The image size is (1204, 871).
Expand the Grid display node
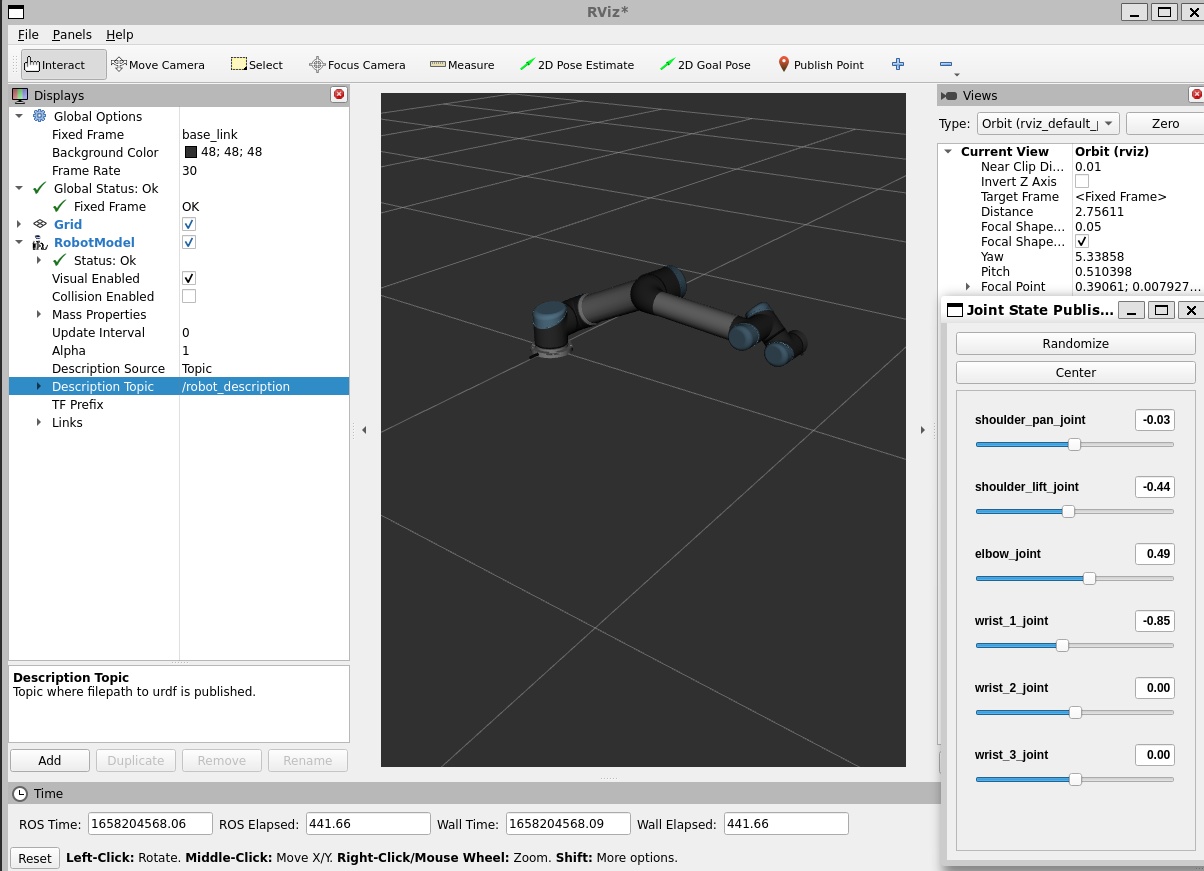19,224
